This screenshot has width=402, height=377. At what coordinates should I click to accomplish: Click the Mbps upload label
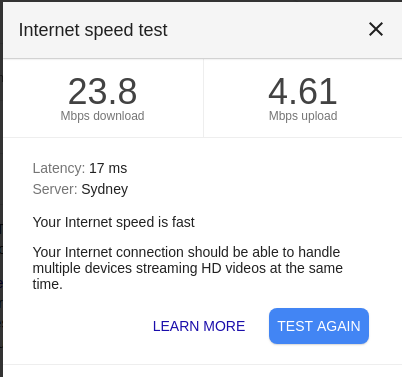pos(303,116)
